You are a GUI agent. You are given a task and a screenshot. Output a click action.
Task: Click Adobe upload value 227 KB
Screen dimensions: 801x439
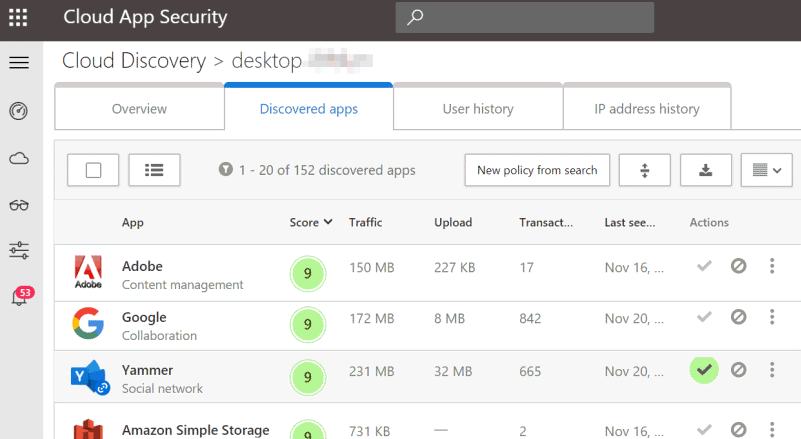pyautogui.click(x=454, y=268)
